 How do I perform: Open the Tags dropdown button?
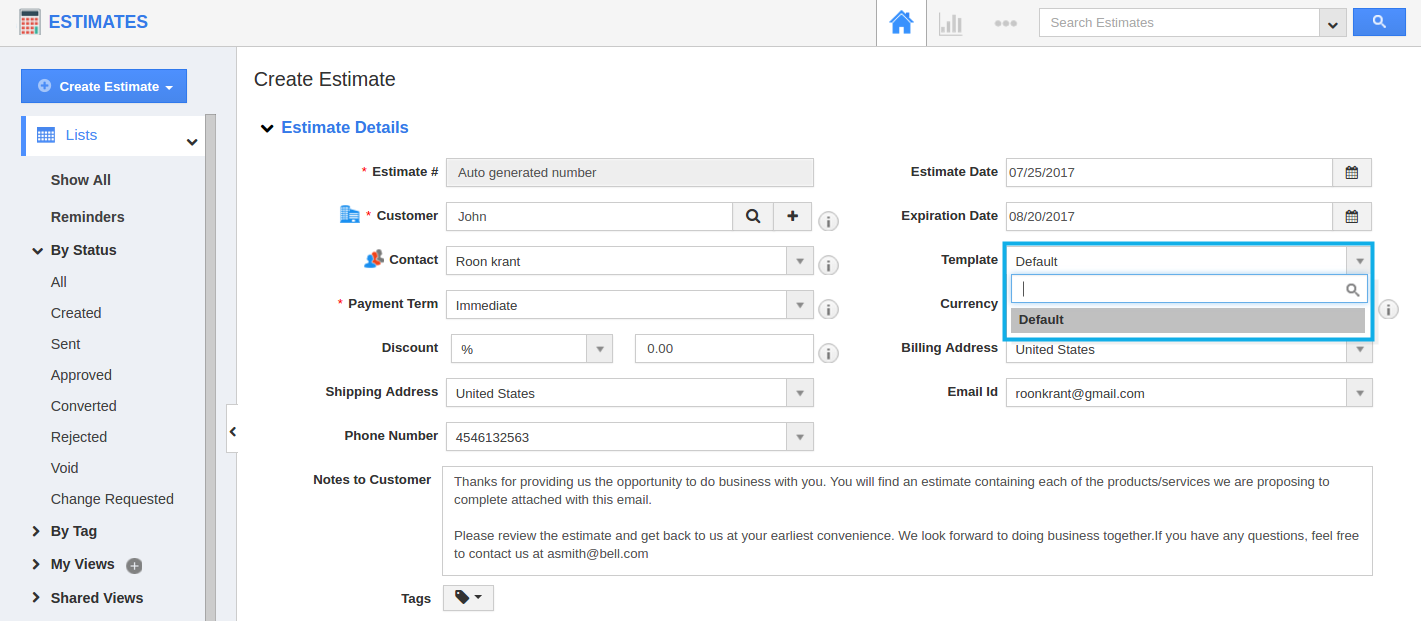click(x=468, y=598)
